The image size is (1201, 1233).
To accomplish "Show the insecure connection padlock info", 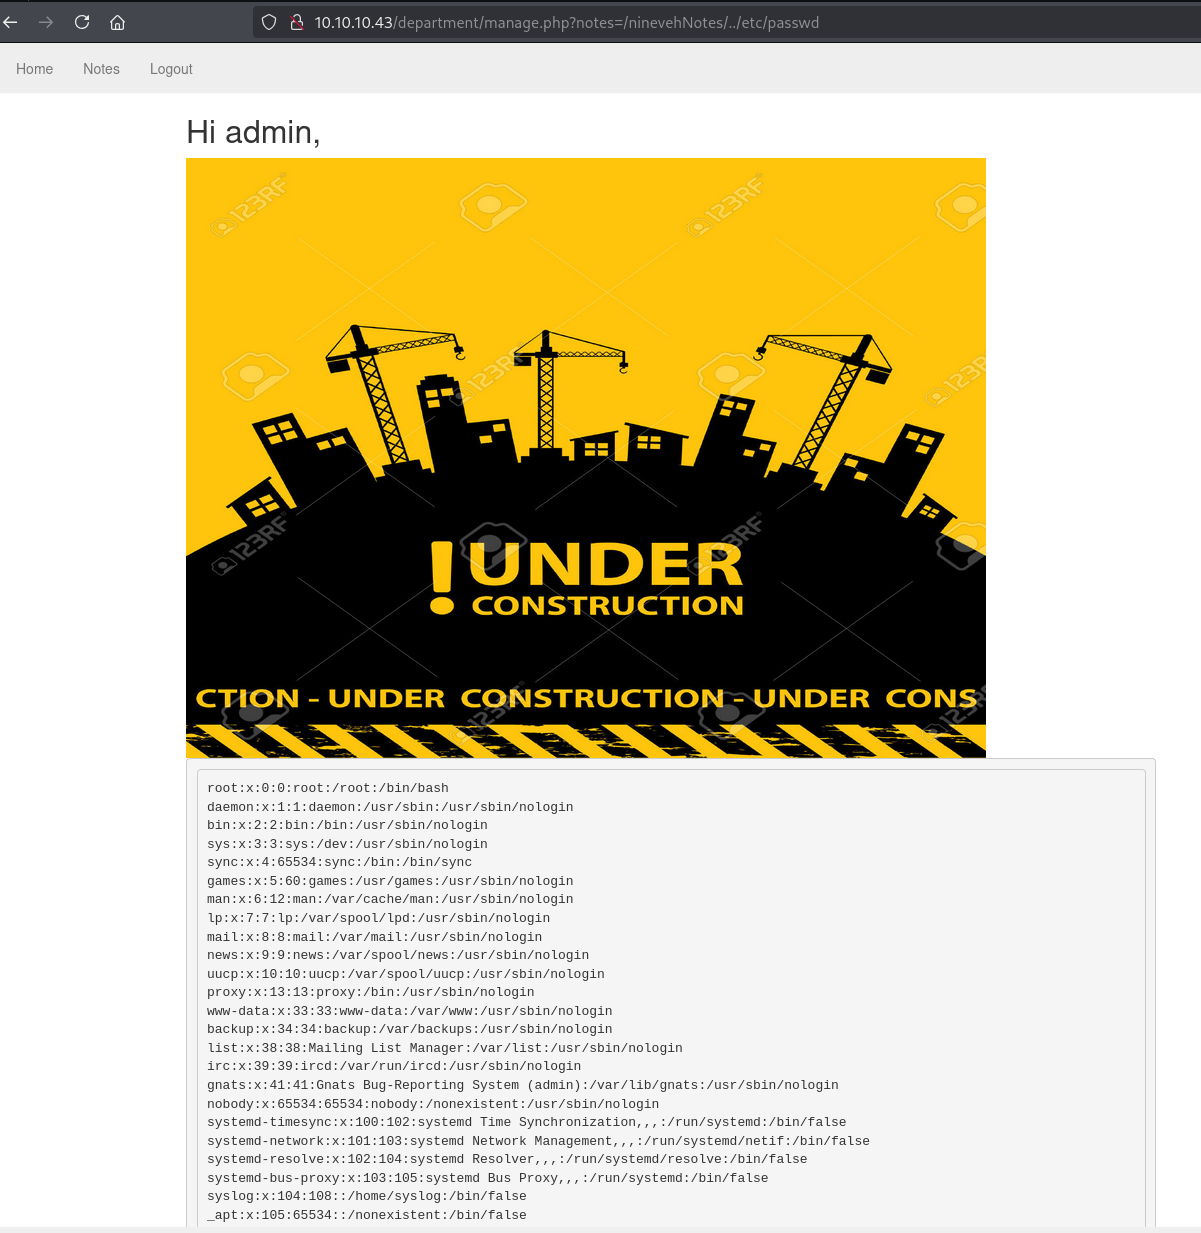I will pos(296,22).
